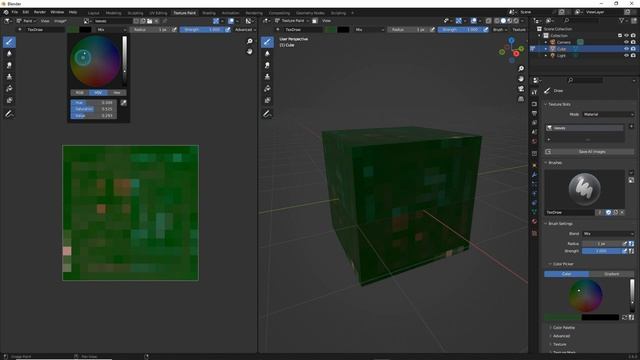Open Advanced dropdown in image editor header
This screenshot has height=360, width=640.
coord(245,29)
